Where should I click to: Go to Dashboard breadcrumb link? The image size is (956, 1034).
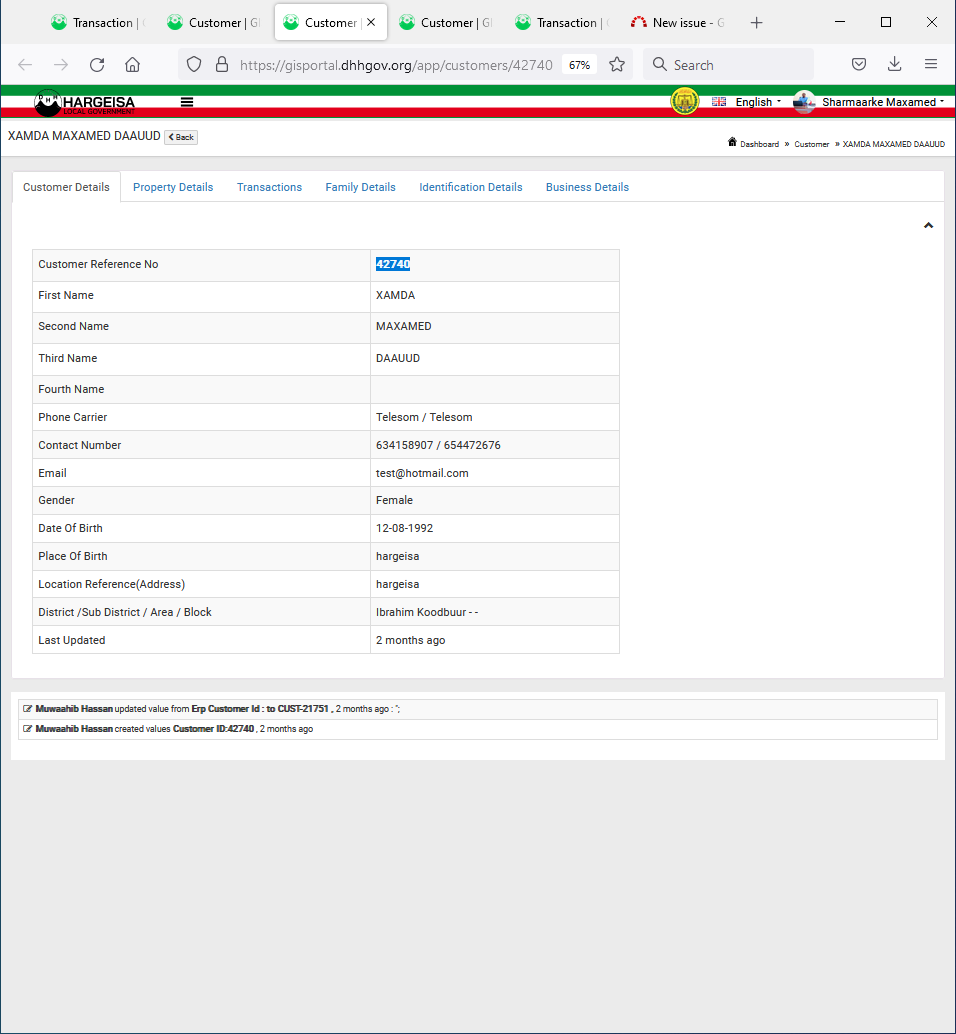click(759, 144)
